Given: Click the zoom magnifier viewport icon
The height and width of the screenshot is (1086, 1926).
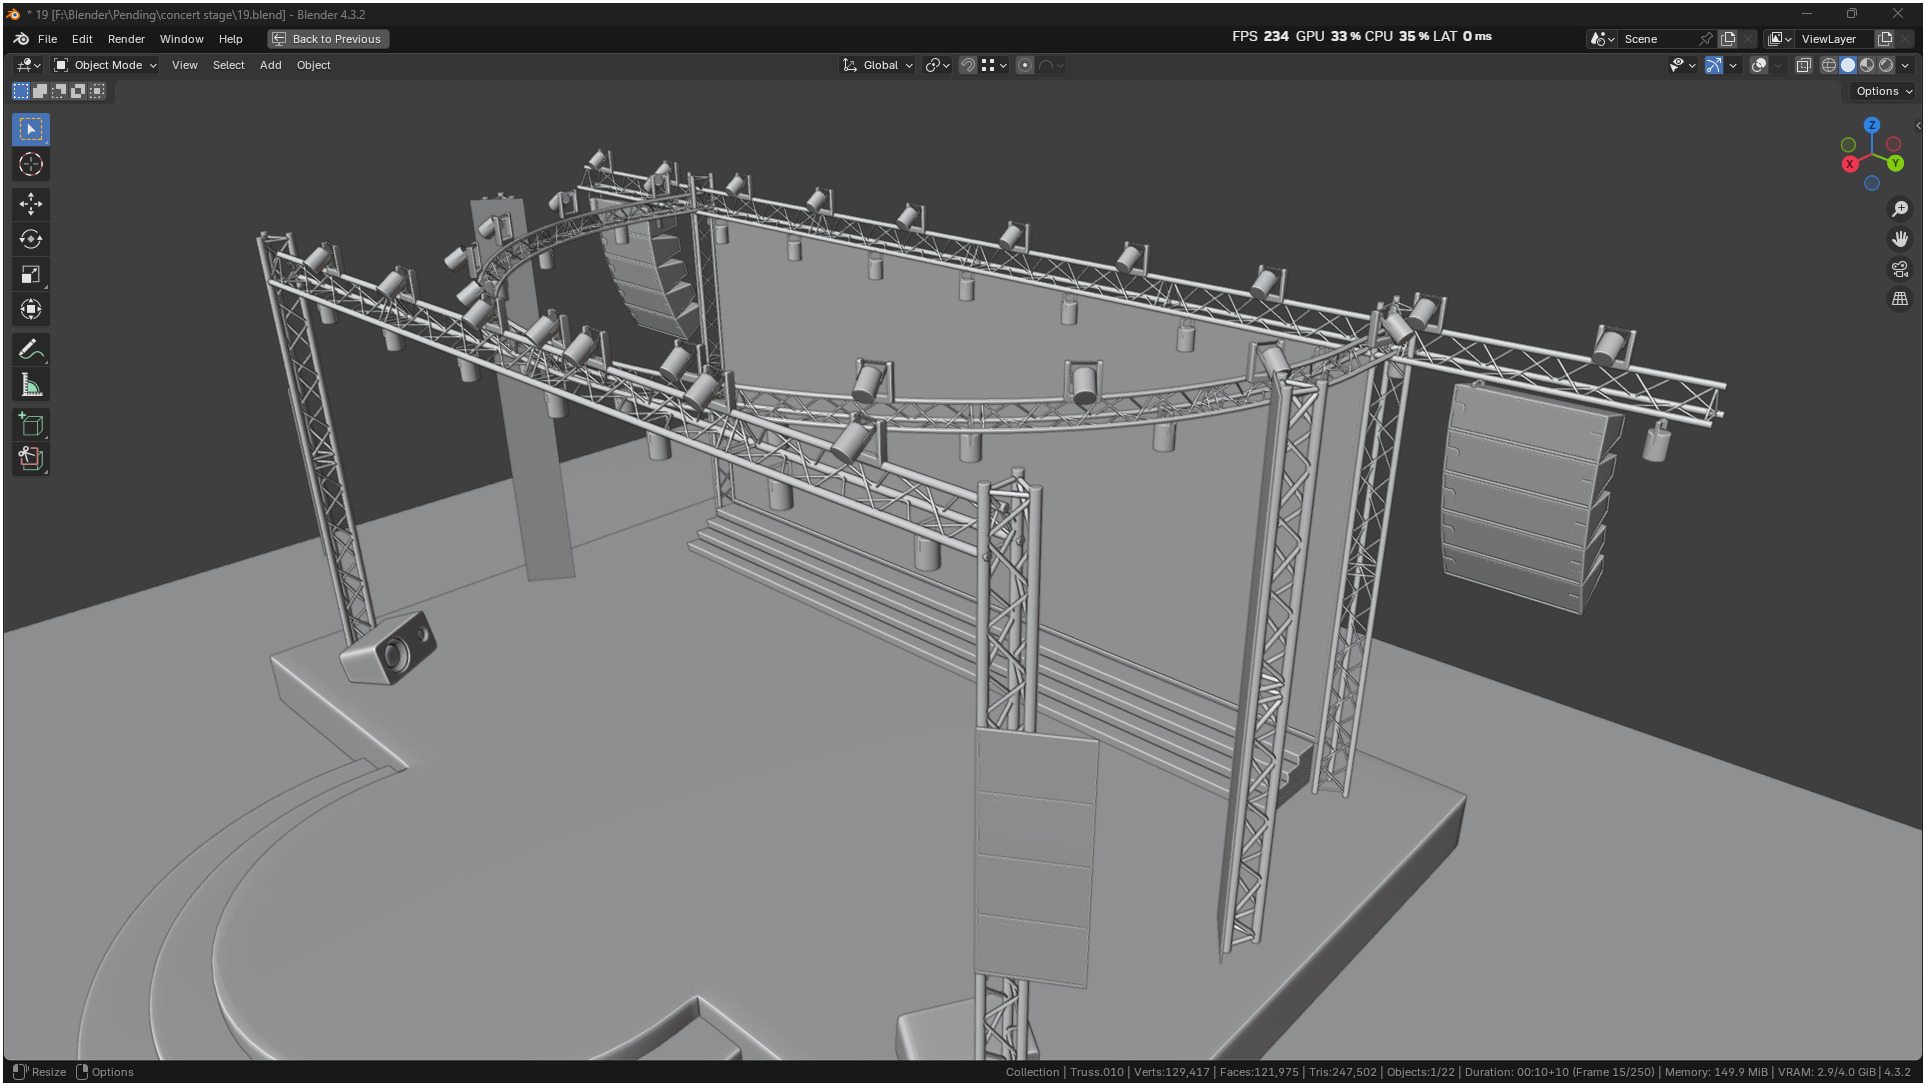Looking at the screenshot, I should pos(1899,209).
